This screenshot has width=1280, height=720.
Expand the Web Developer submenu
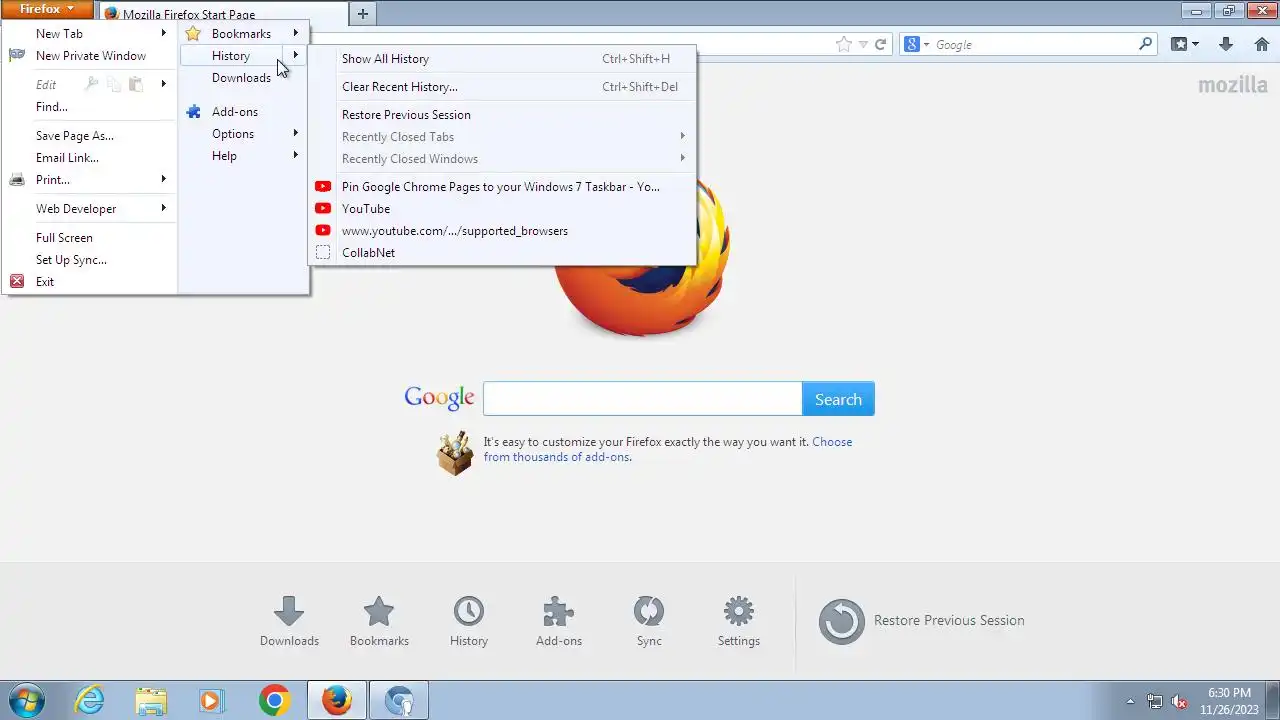(x=164, y=208)
